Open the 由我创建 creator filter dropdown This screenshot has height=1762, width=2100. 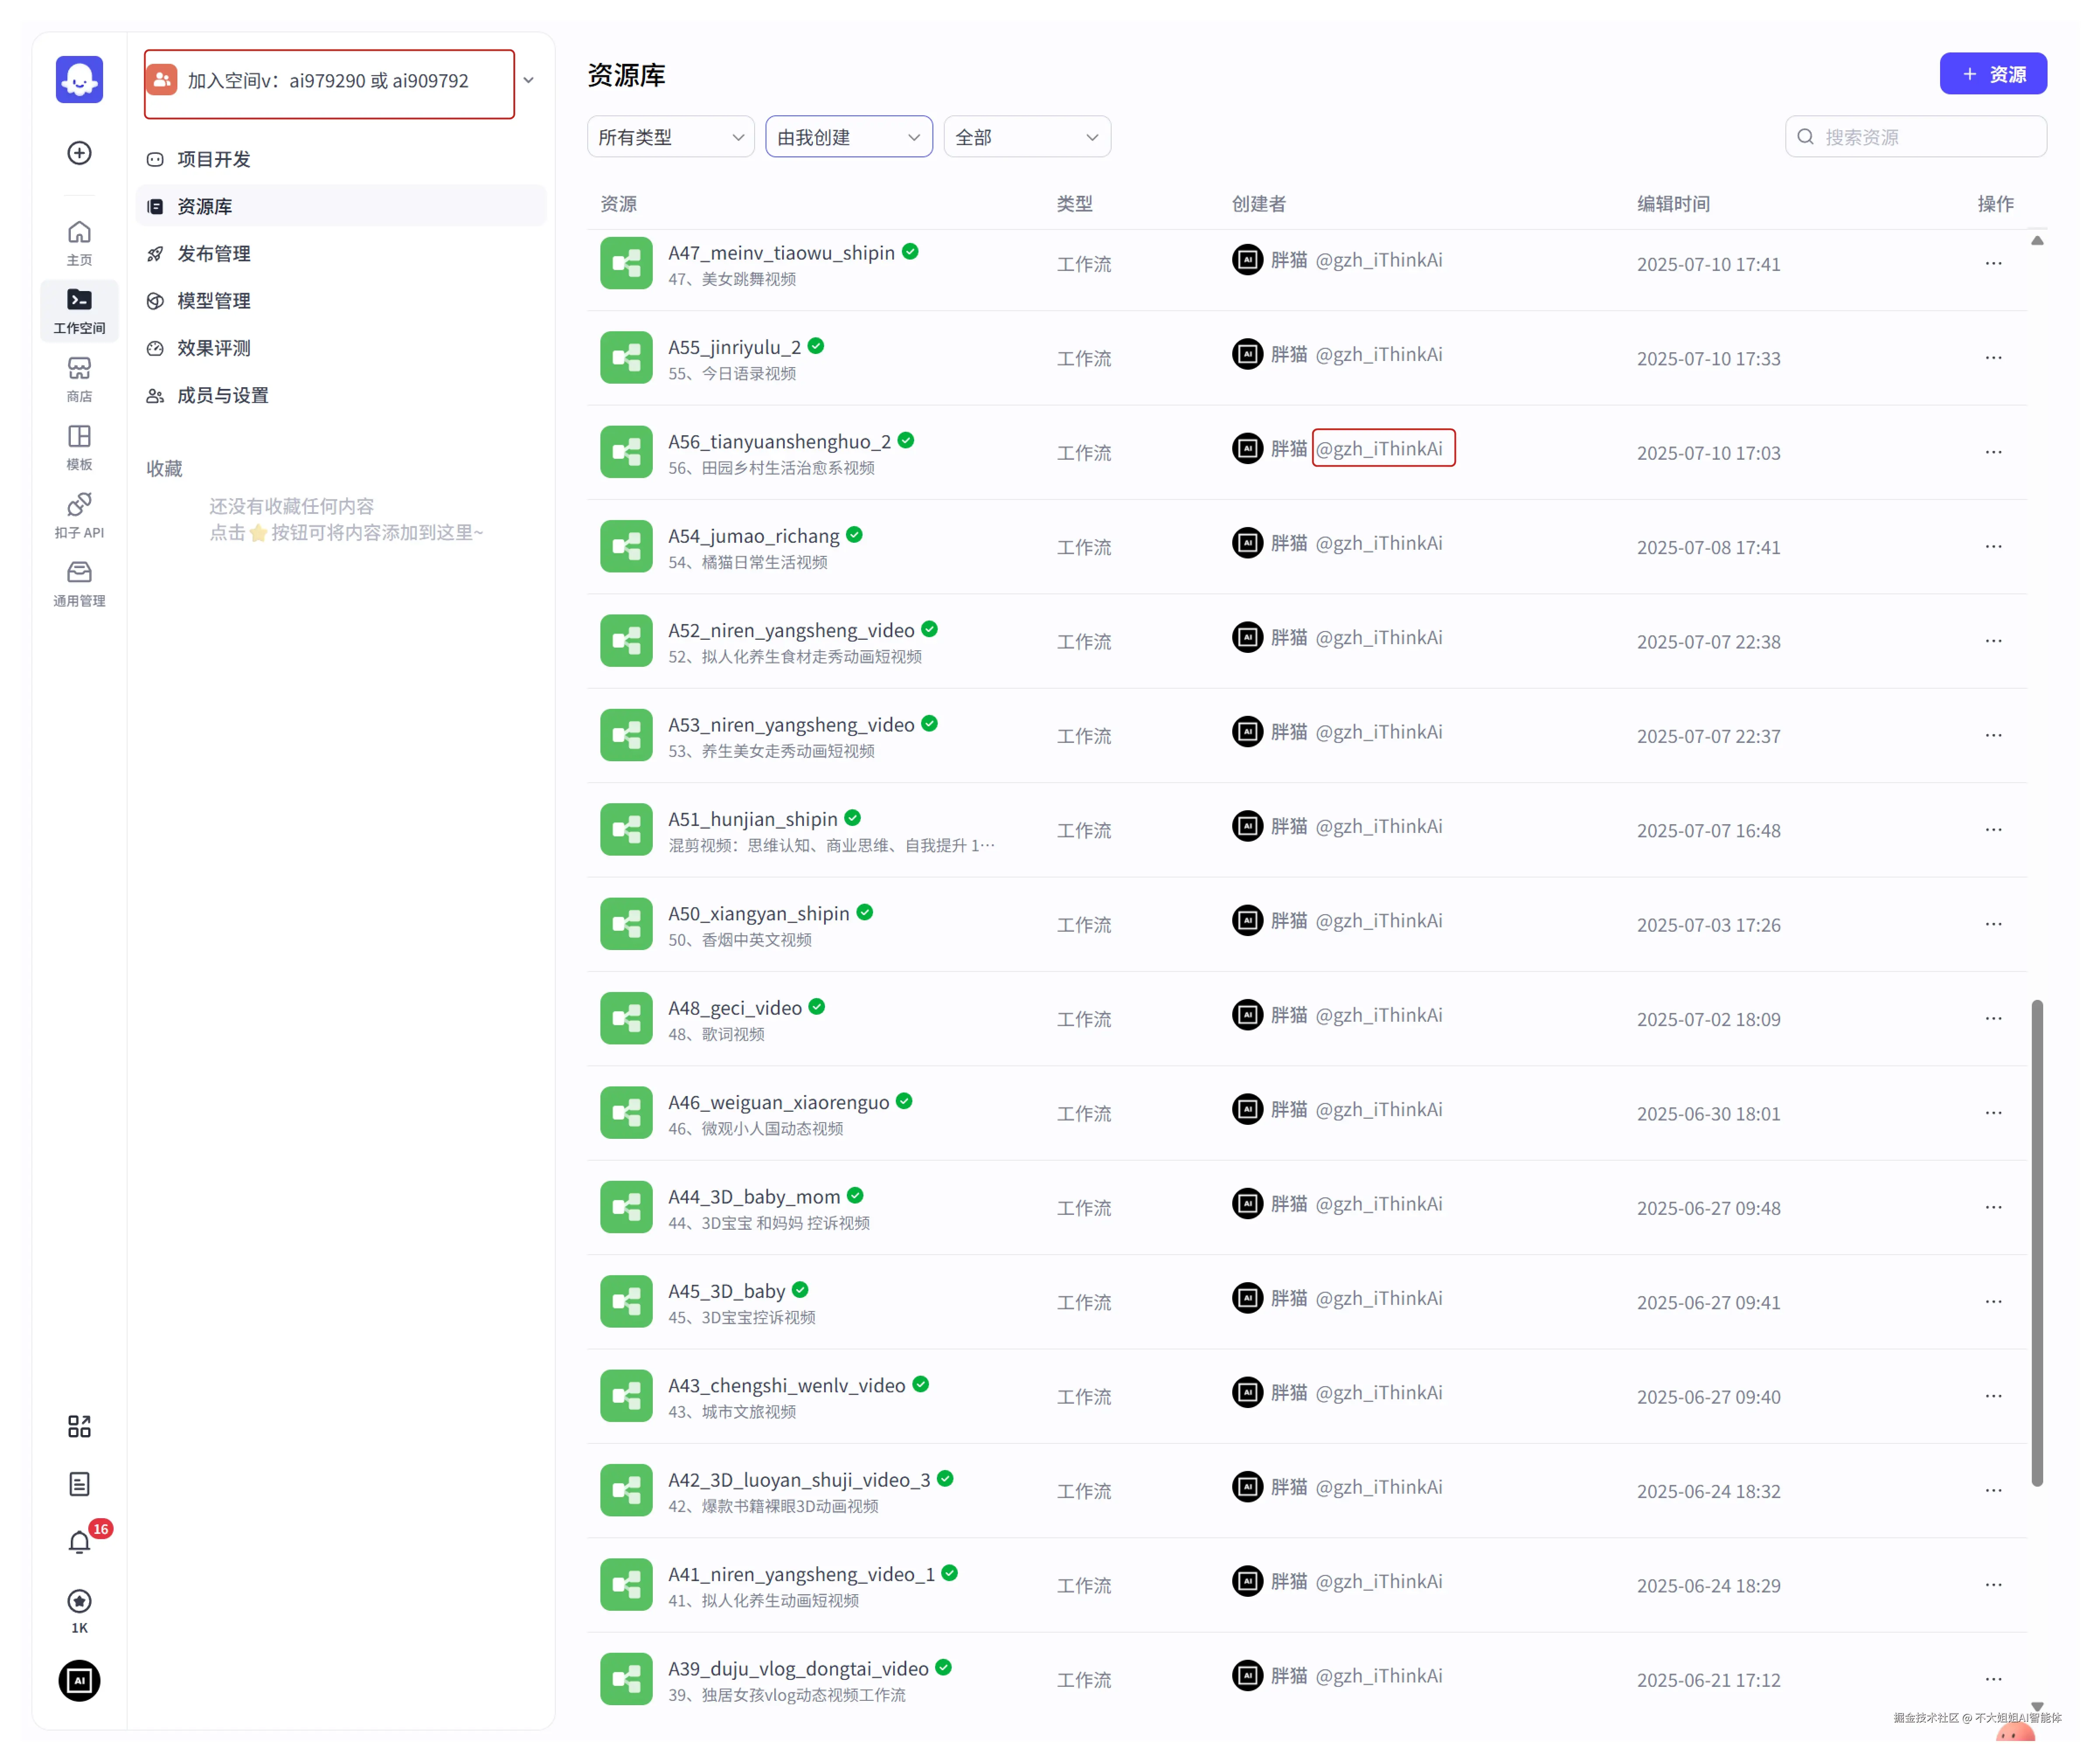point(849,137)
